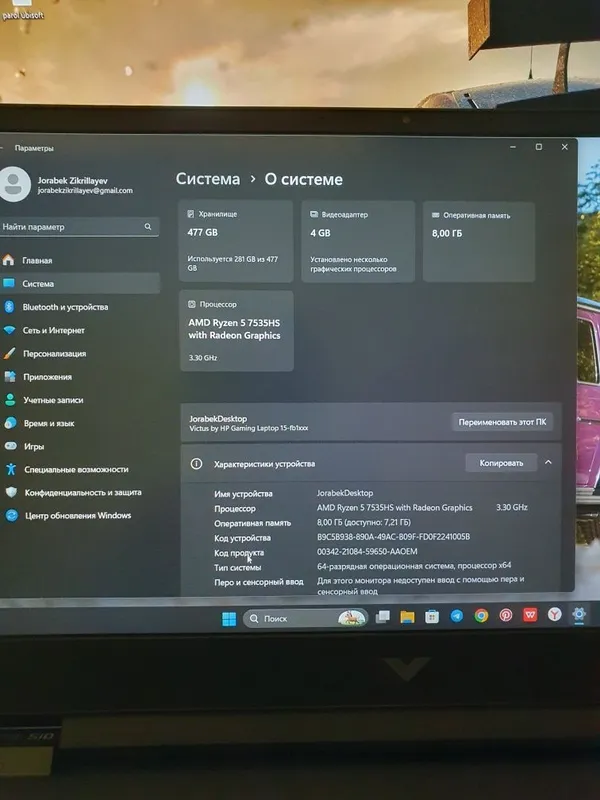Click Переименовать этот ПК button
Screen dimensions: 600x800
pos(502,422)
